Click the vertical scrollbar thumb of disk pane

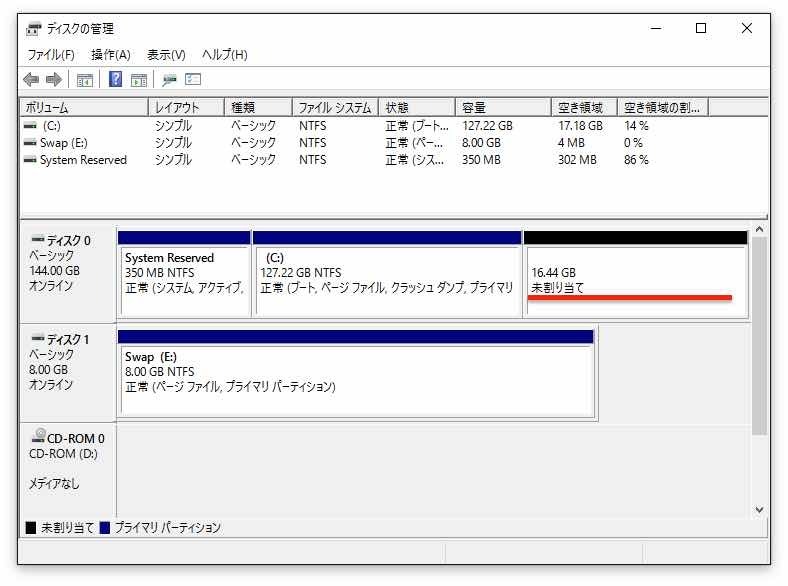coord(759,336)
